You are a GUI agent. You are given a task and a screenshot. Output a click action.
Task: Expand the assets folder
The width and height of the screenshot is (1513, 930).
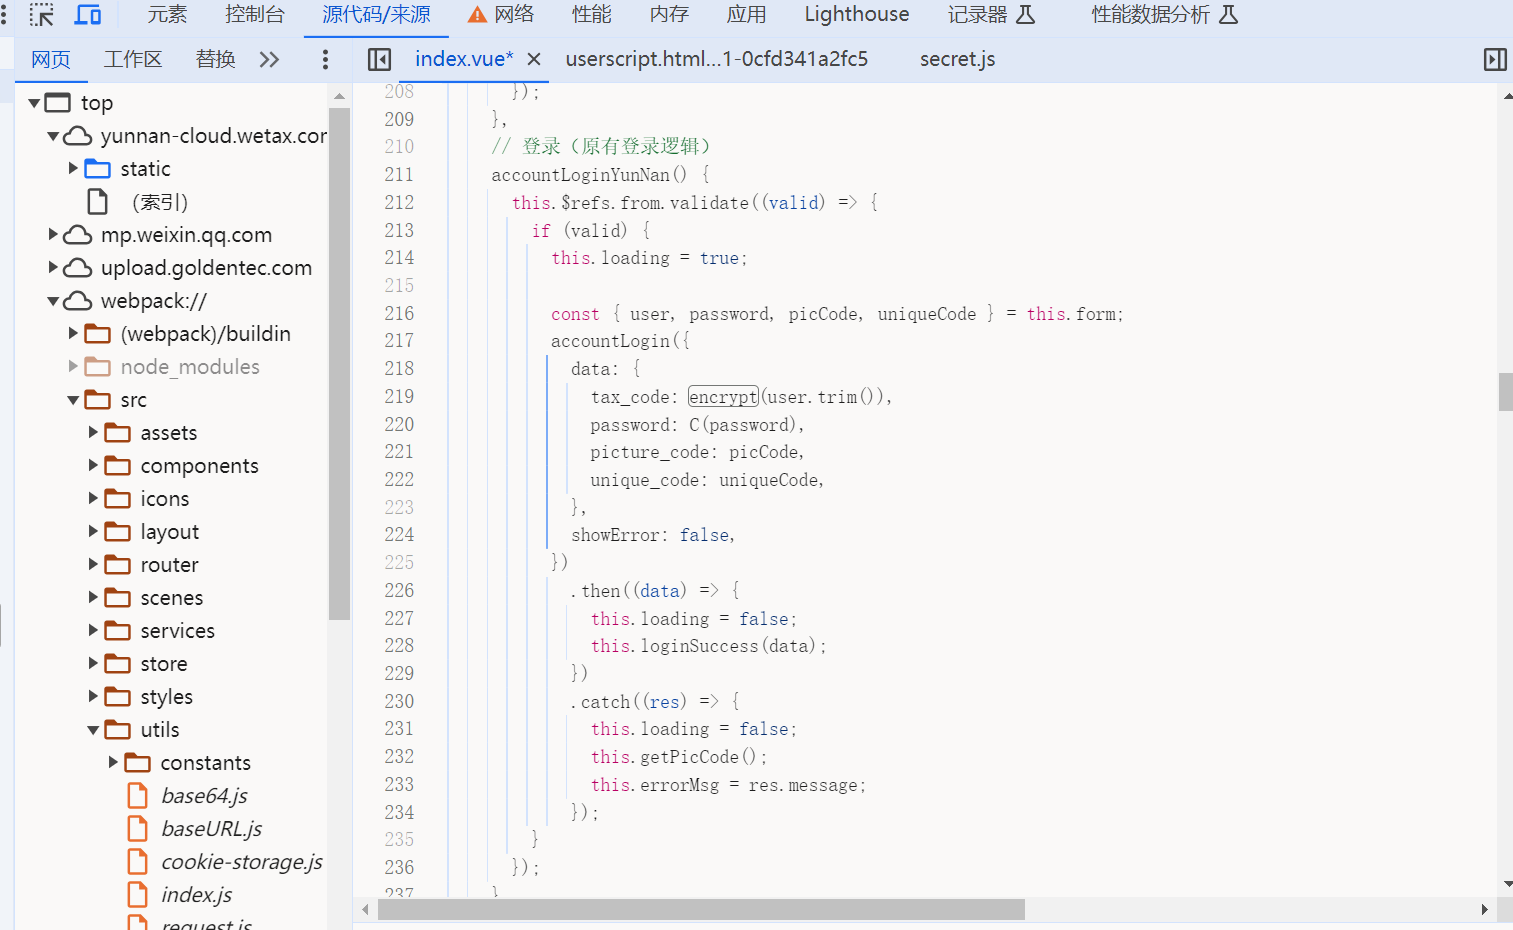93,433
